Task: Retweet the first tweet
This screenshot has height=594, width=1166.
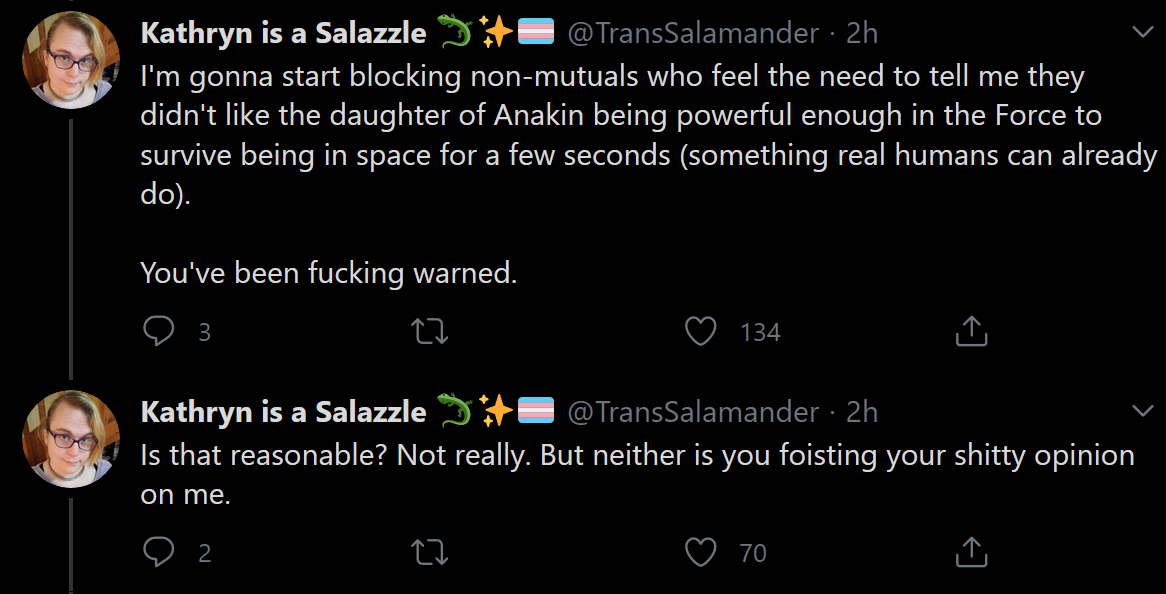Action: (430, 332)
